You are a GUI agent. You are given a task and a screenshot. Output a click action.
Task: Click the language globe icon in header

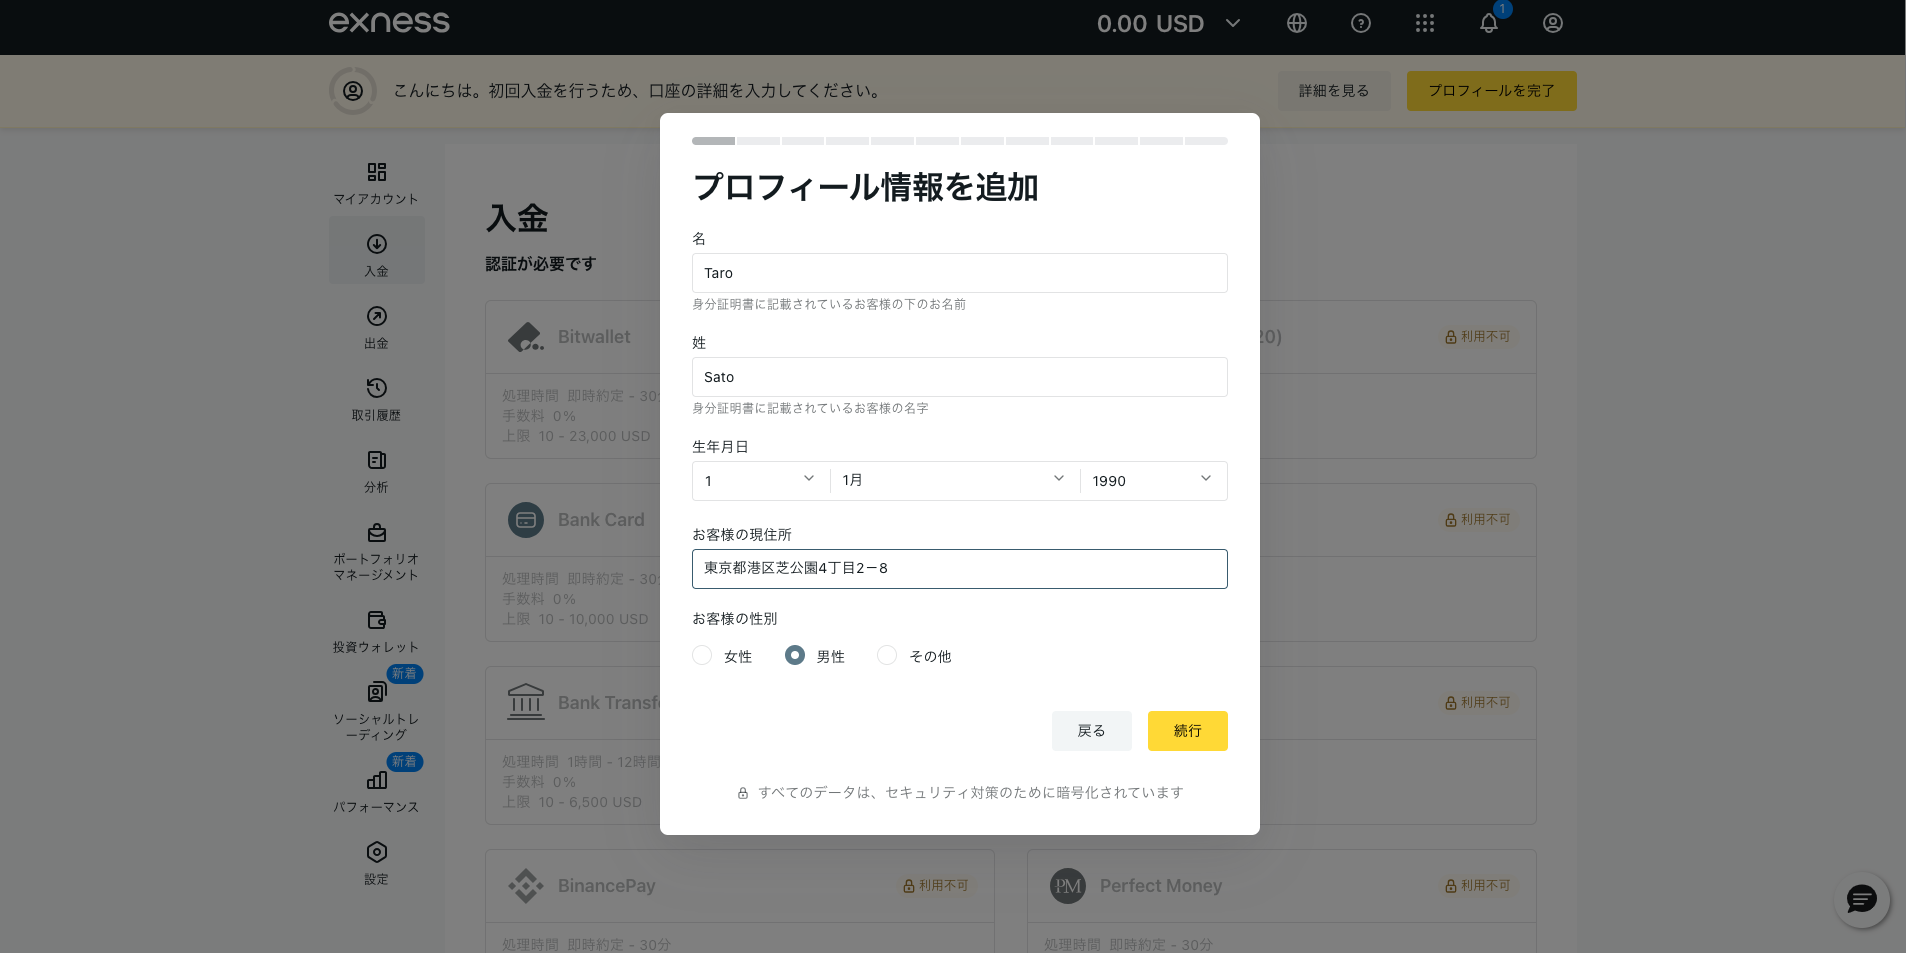pyautogui.click(x=1296, y=23)
